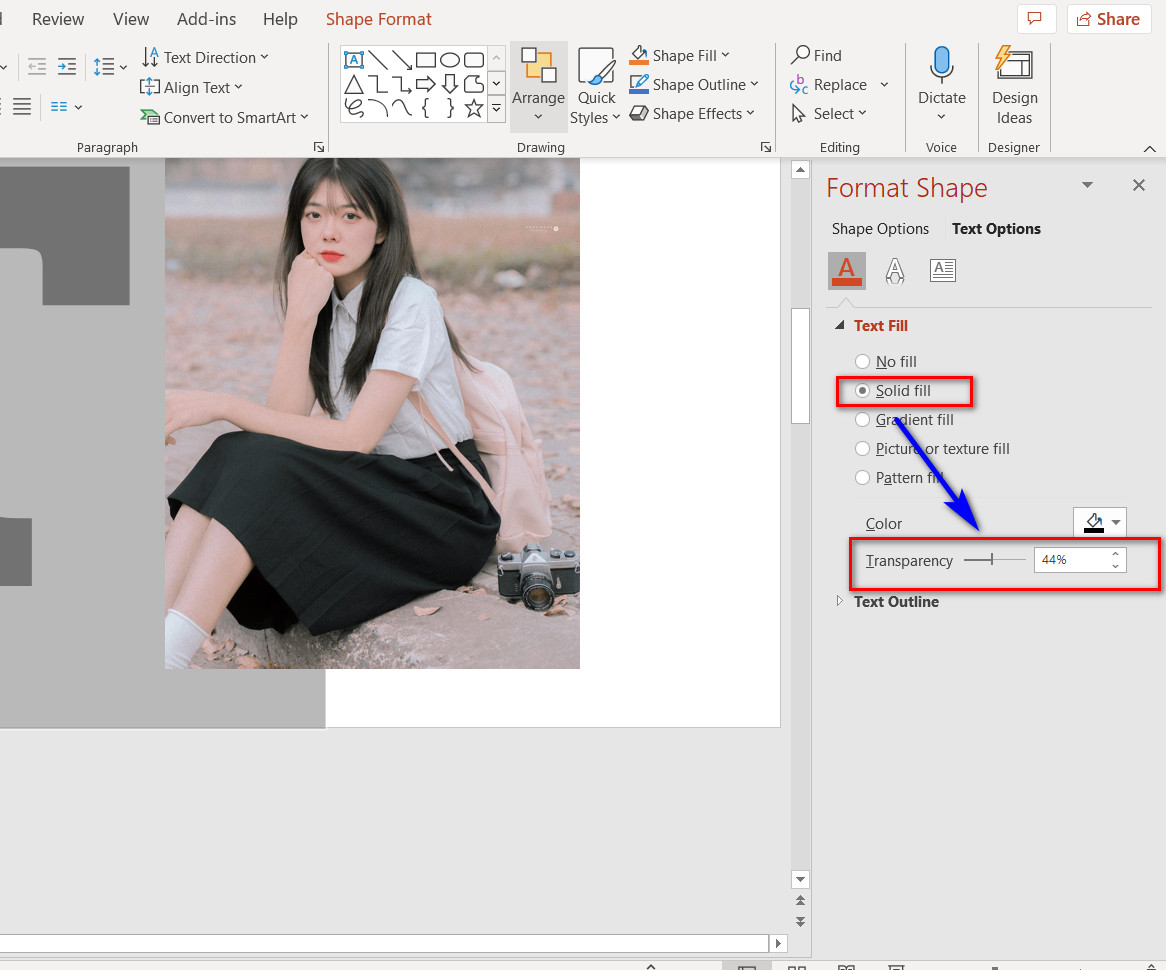This screenshot has height=970, width=1166.
Task: Switch to Text Effects pane icon
Action: pyautogui.click(x=895, y=271)
